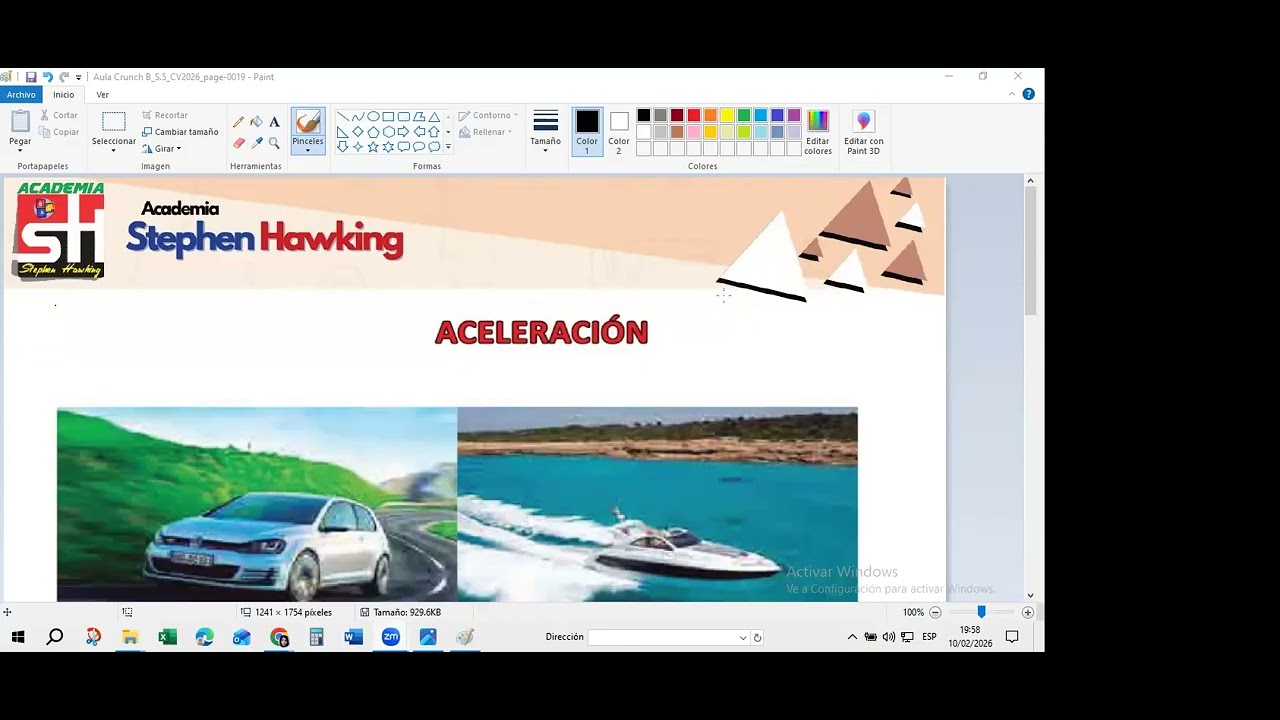Choose the triangle shape
The height and width of the screenshot is (720, 1280).
click(434, 117)
